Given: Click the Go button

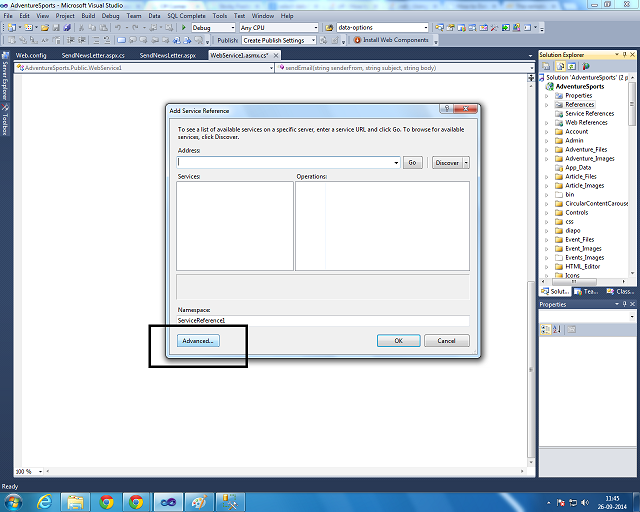Looking at the screenshot, I should [412, 163].
